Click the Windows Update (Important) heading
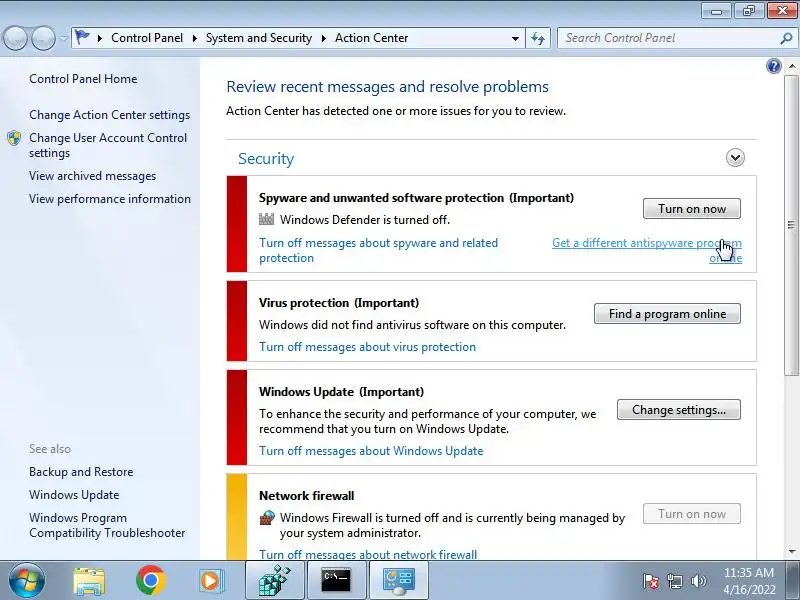 click(x=341, y=392)
